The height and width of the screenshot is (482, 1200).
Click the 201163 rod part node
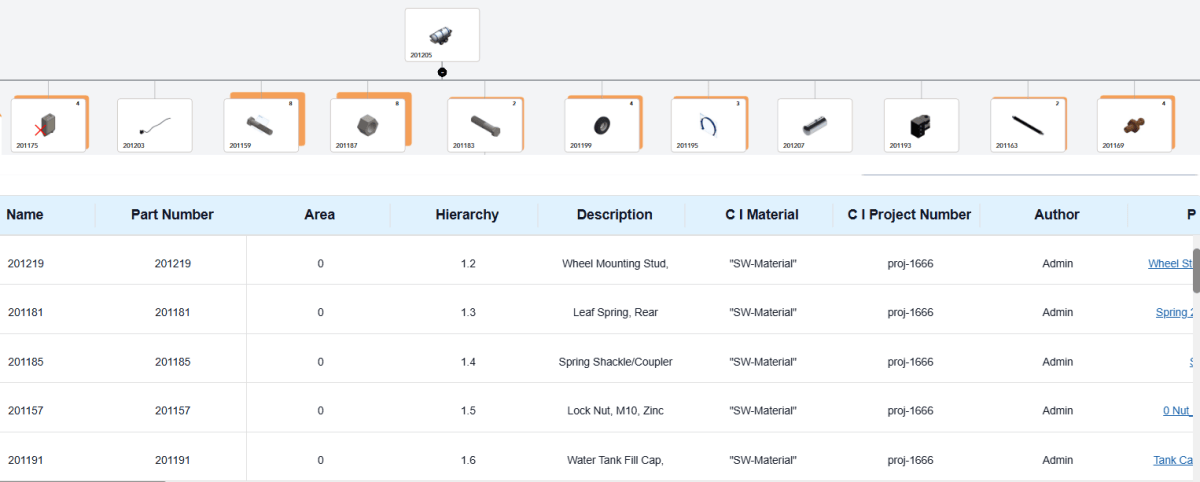point(1027,125)
